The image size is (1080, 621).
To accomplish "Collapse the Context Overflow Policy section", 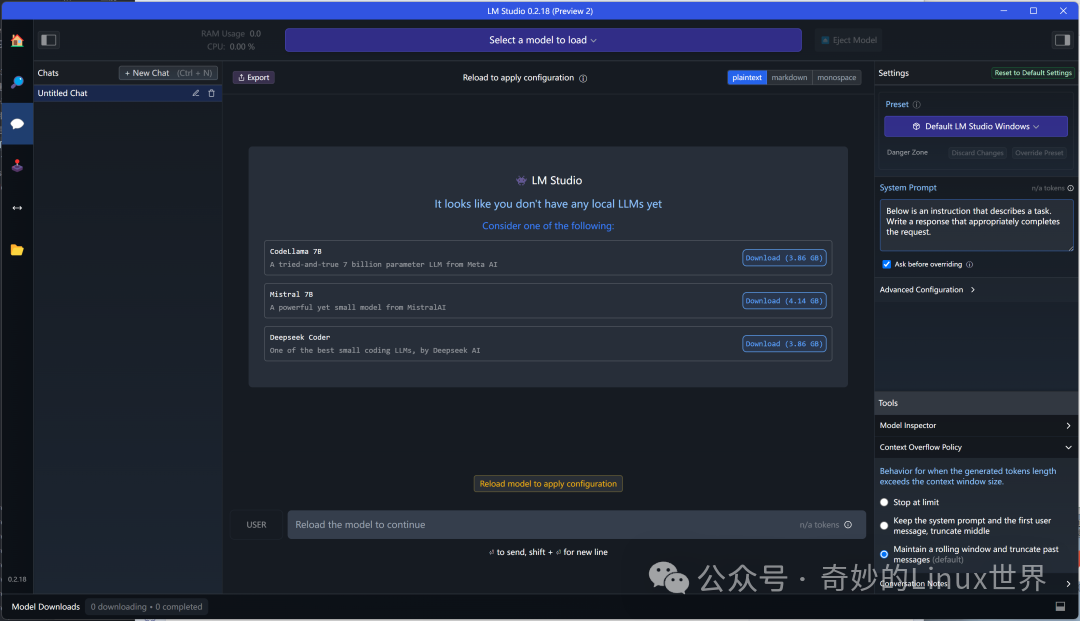I will pyautogui.click(x=975, y=448).
